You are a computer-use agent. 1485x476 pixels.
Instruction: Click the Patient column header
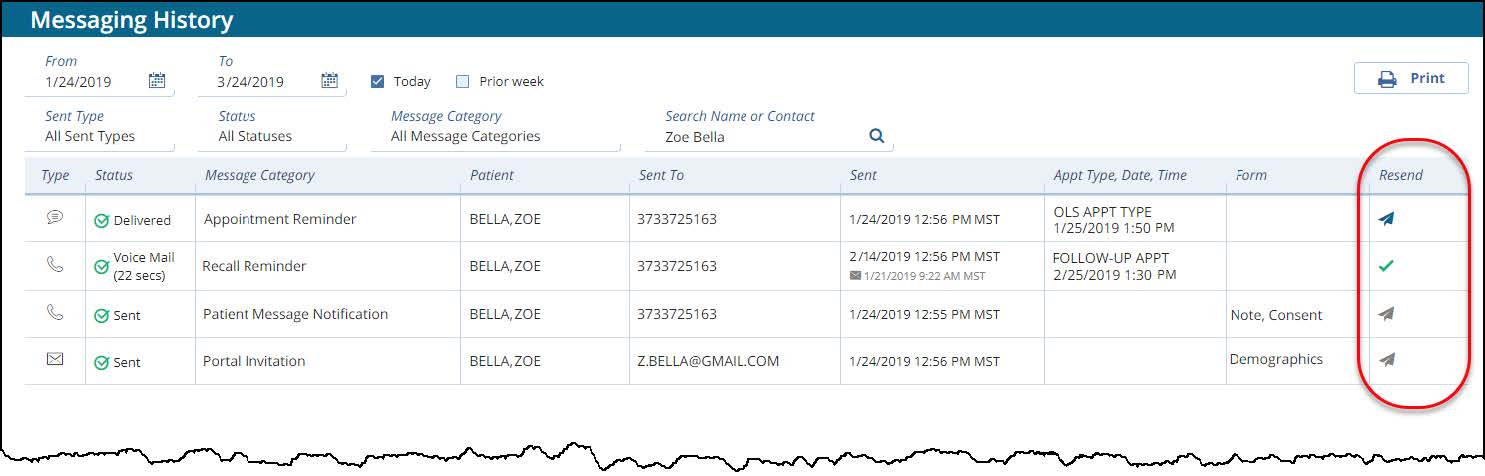pos(492,175)
